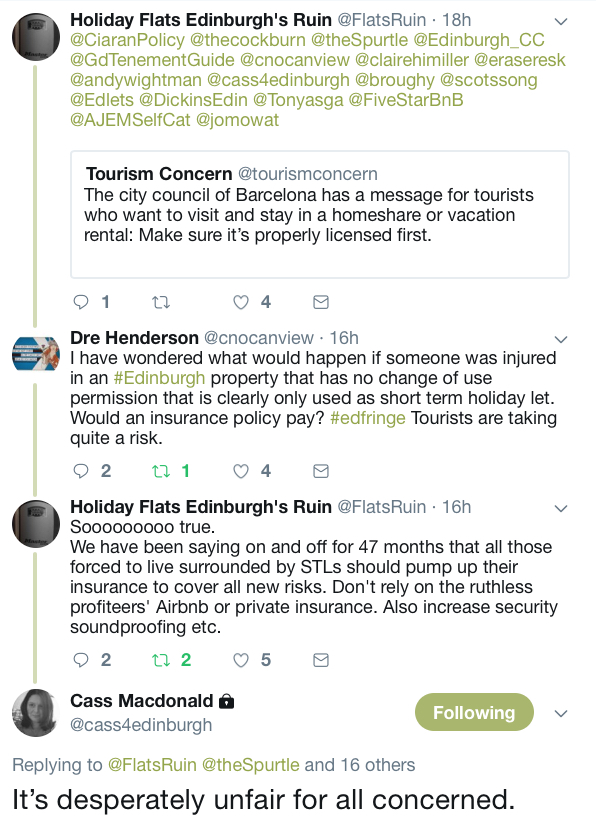The image size is (596, 826).
Task: Open dropdown chevron beside Following button
Action: coord(561,713)
